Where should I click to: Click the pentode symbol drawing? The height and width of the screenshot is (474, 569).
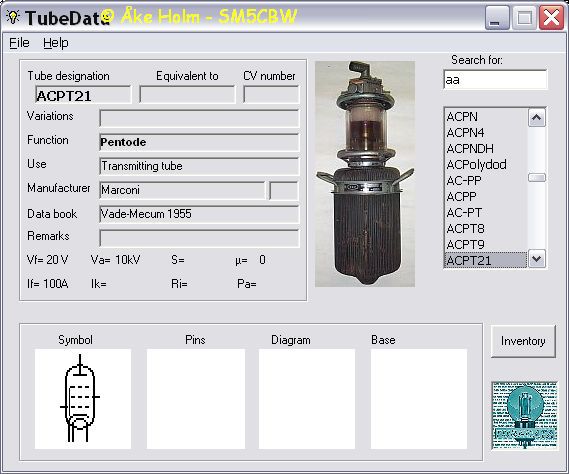80,398
